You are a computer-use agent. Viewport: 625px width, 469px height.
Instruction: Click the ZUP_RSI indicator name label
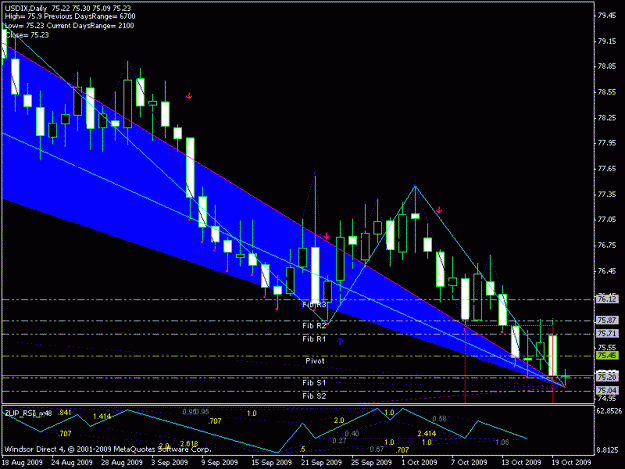point(28,413)
